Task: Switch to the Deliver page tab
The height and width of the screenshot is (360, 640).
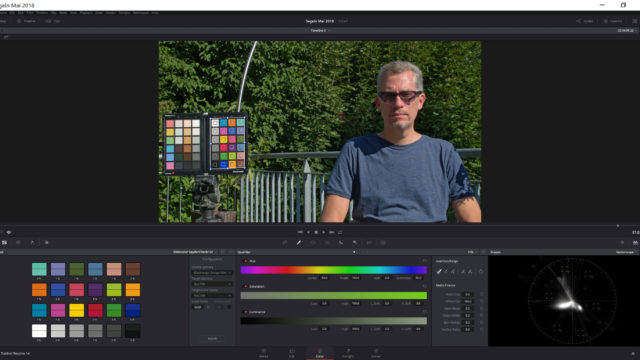Action: click(x=376, y=353)
